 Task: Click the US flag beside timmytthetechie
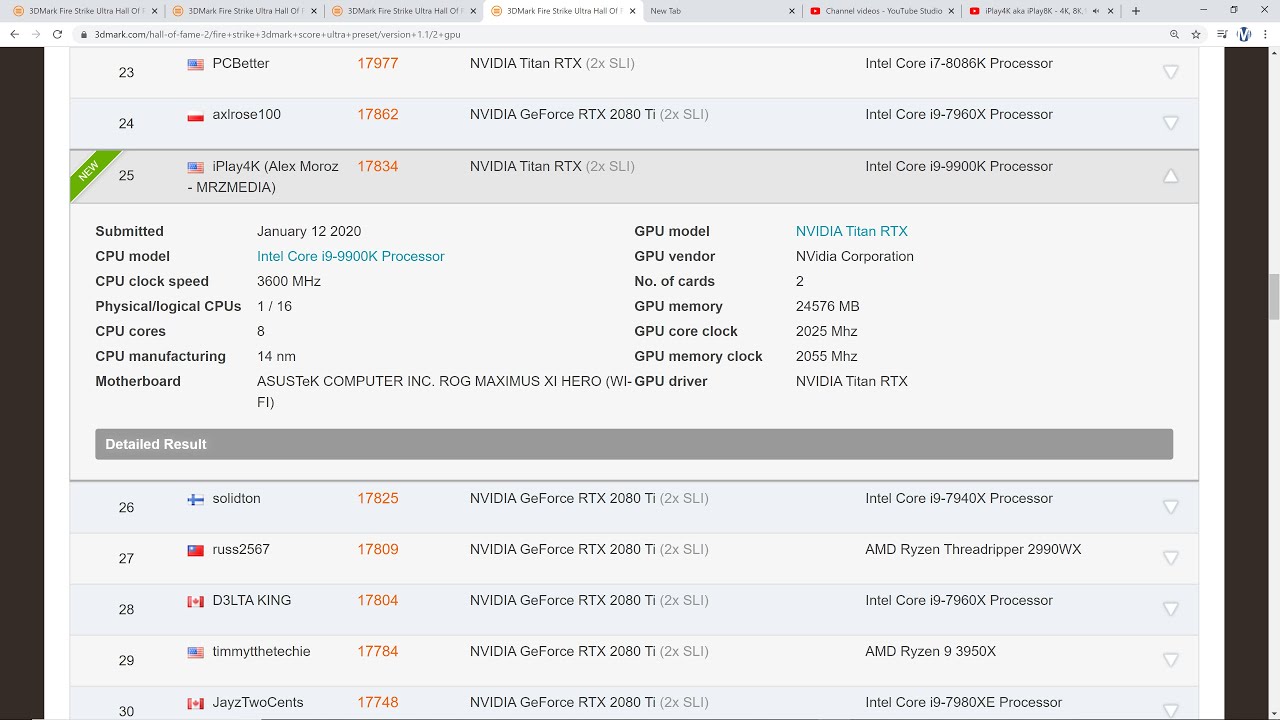pos(196,652)
